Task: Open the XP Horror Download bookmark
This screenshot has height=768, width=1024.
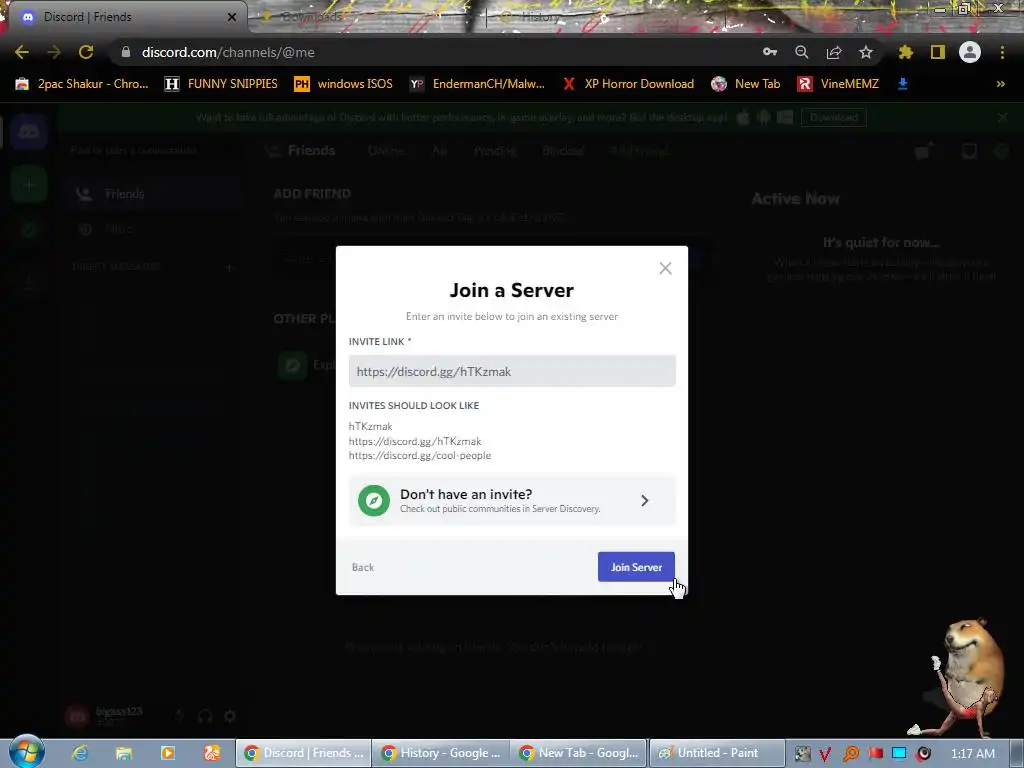Action: (628, 84)
